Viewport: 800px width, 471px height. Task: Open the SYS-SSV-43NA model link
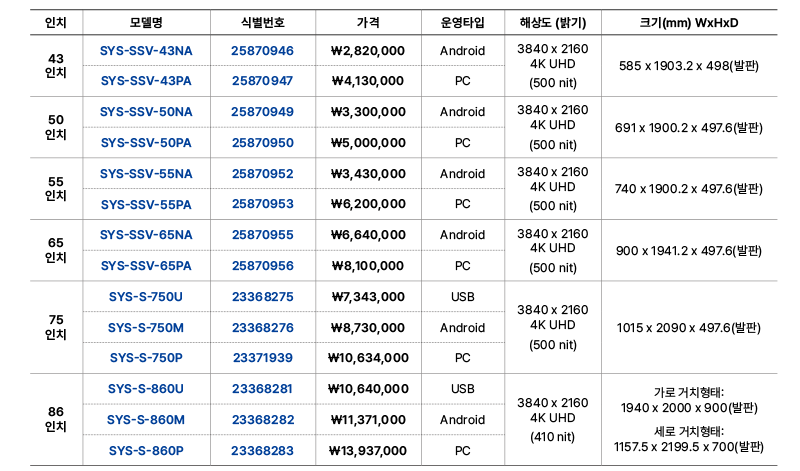(x=146, y=50)
